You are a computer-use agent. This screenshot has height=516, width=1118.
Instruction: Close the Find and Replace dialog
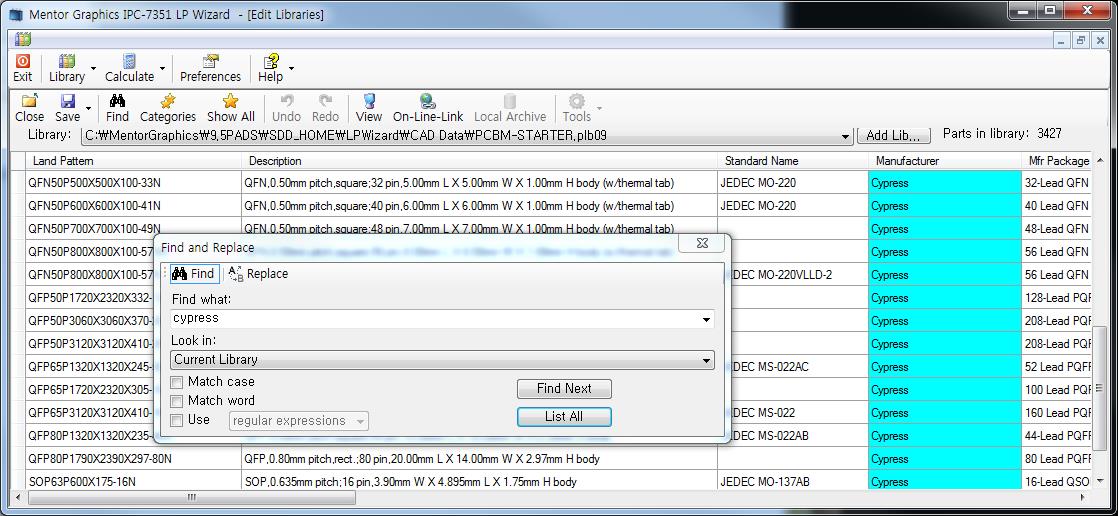tap(702, 244)
